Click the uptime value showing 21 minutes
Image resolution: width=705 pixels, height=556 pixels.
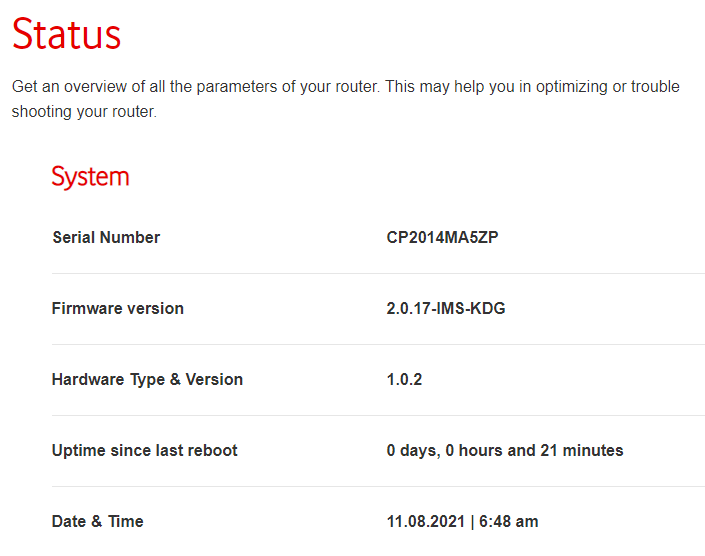[505, 451]
